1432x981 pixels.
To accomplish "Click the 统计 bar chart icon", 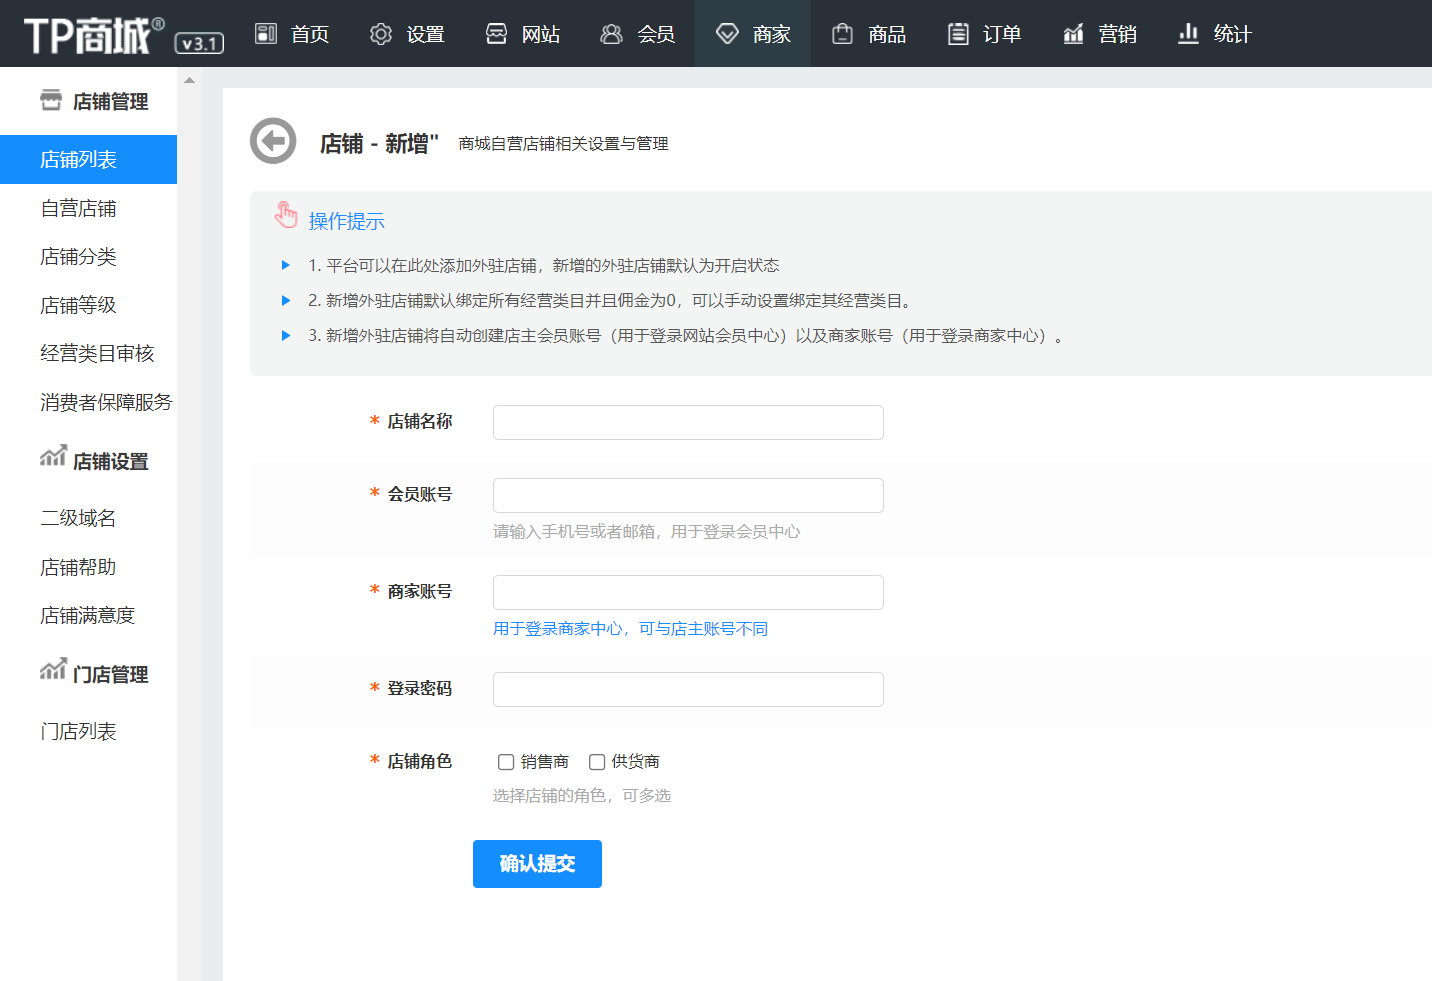I will (x=1188, y=34).
